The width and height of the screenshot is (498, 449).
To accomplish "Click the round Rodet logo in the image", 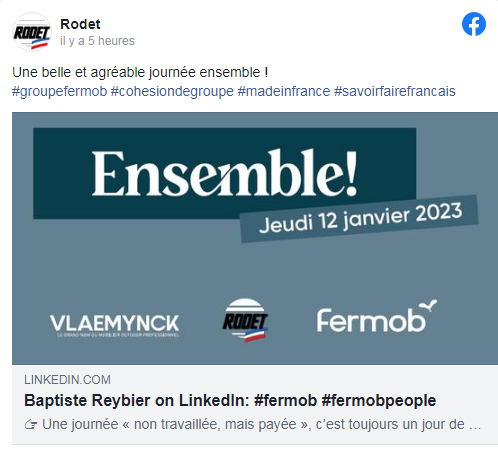I will click(x=245, y=320).
